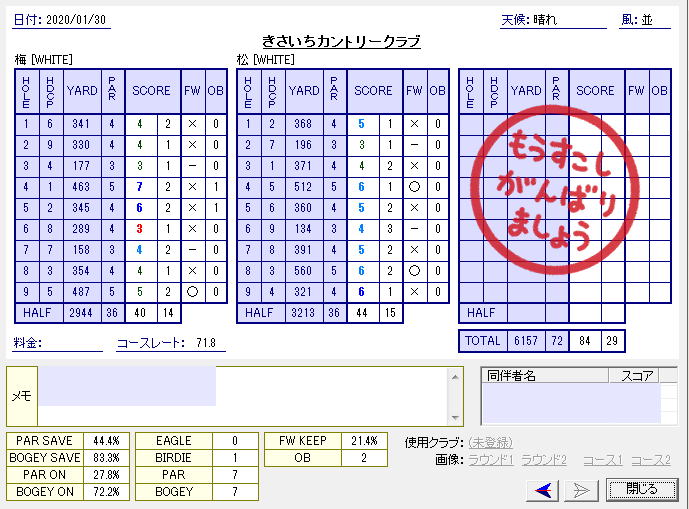Viewport: 689px width, 509px height.
Task: Click the 料金 fee field
Action: pos(68,343)
